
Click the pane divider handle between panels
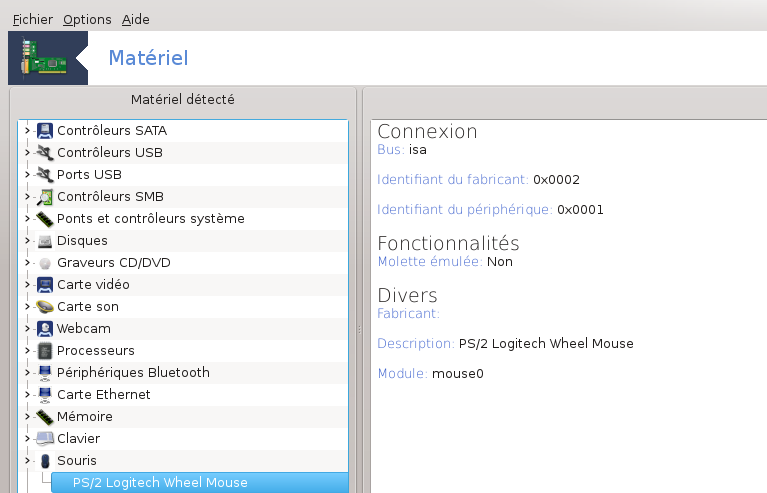point(359,329)
